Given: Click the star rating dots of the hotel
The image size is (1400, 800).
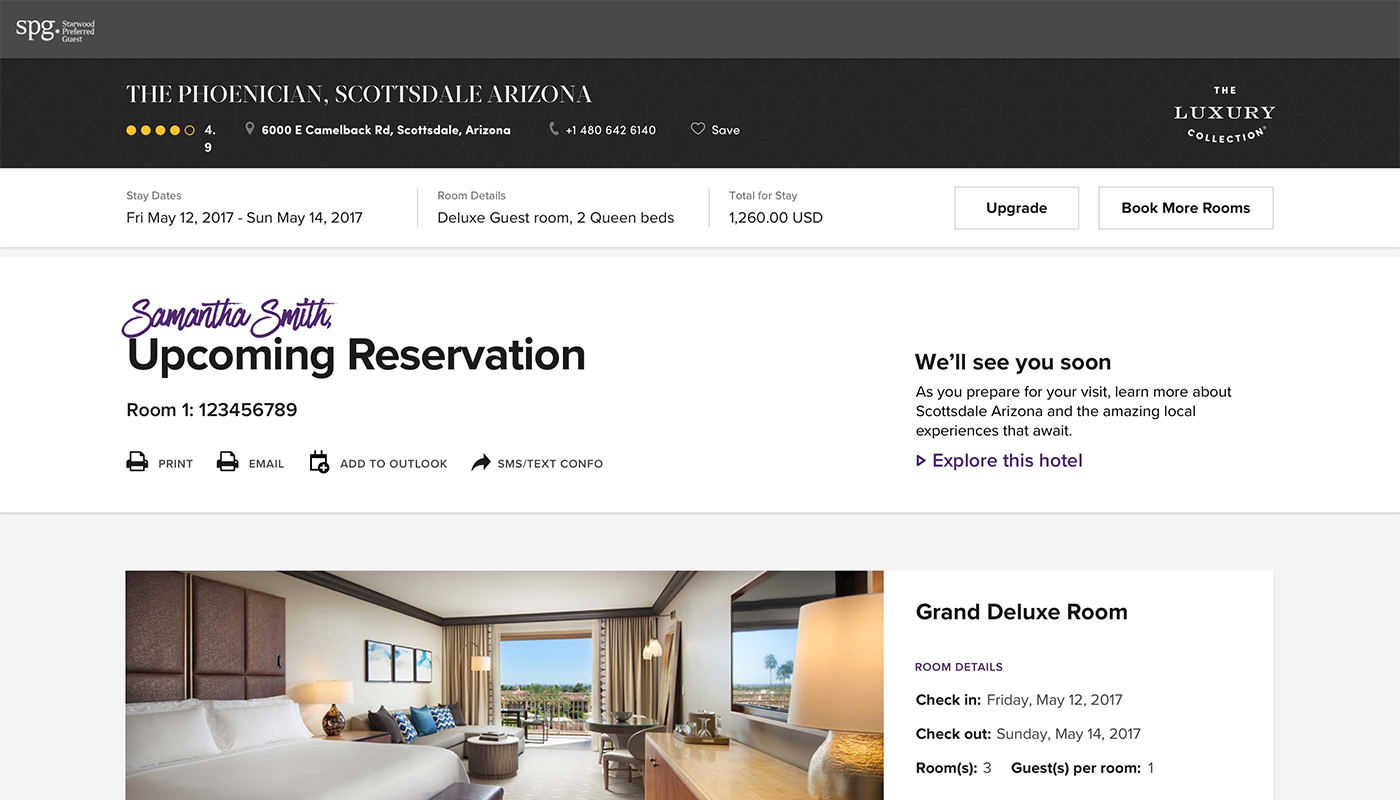Looking at the screenshot, I should 160,130.
